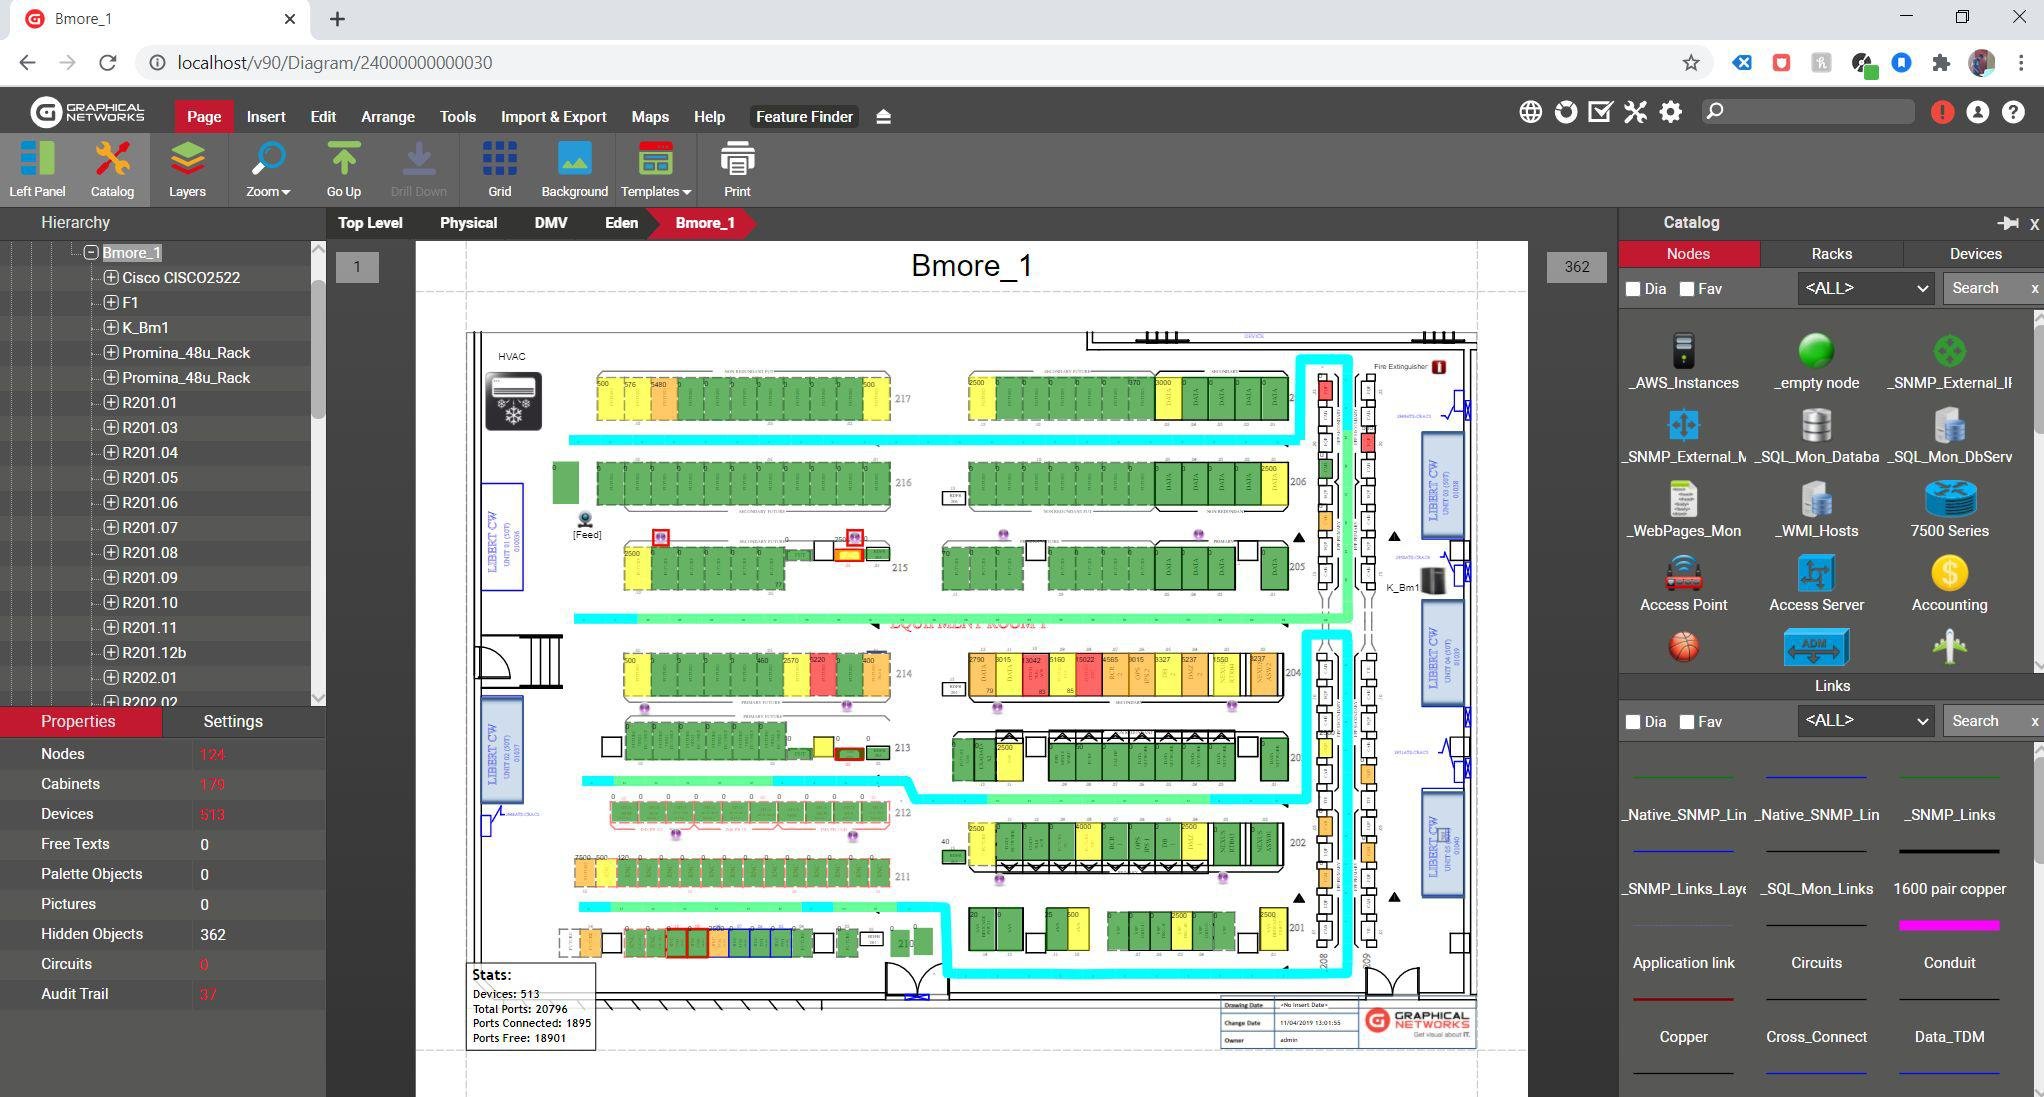Open the user account icon
Screen dimensions: 2044x1097
(x=1977, y=112)
